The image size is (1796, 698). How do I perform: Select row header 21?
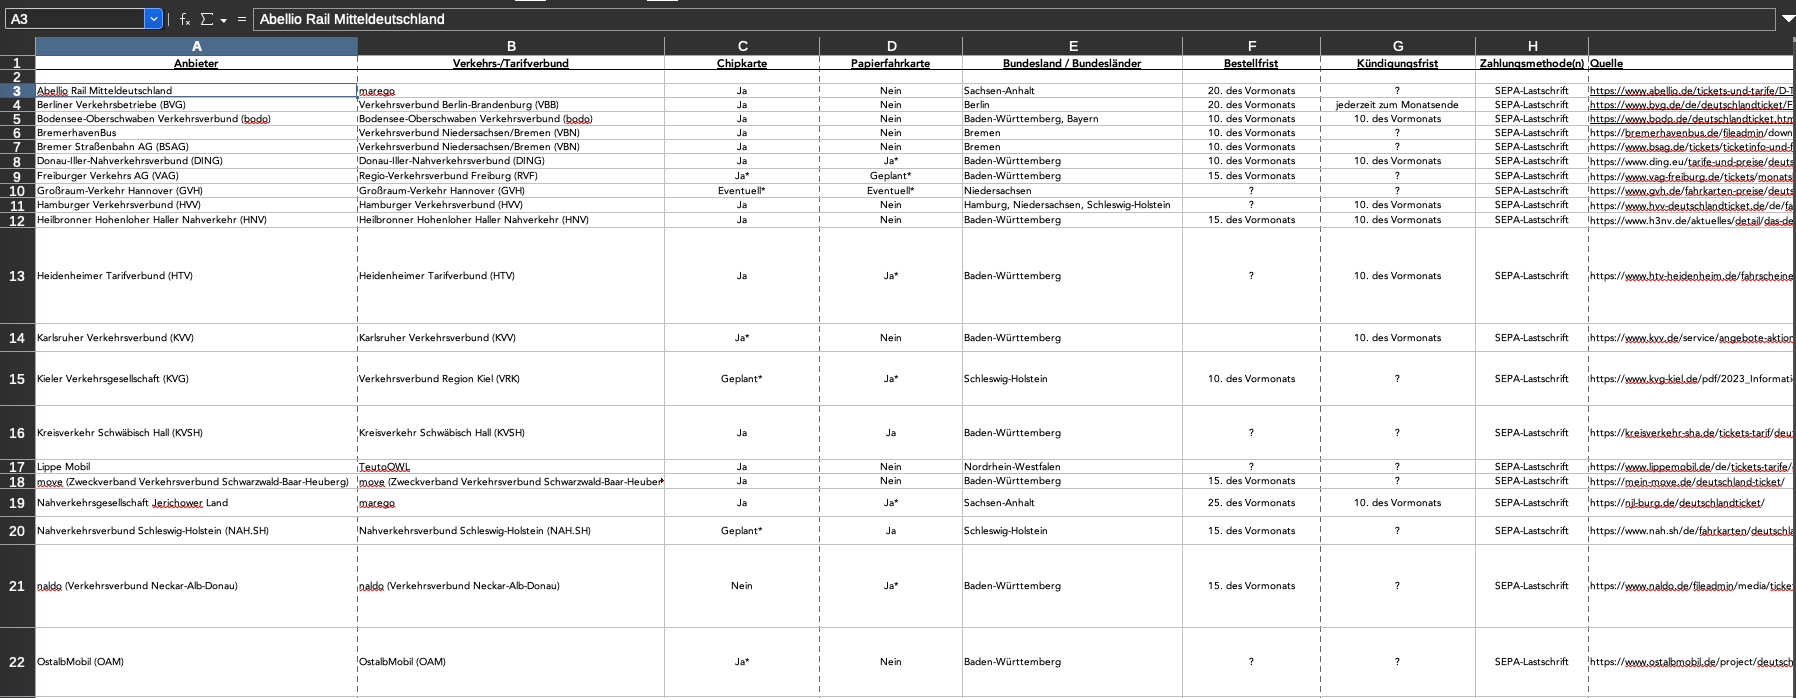click(x=17, y=586)
